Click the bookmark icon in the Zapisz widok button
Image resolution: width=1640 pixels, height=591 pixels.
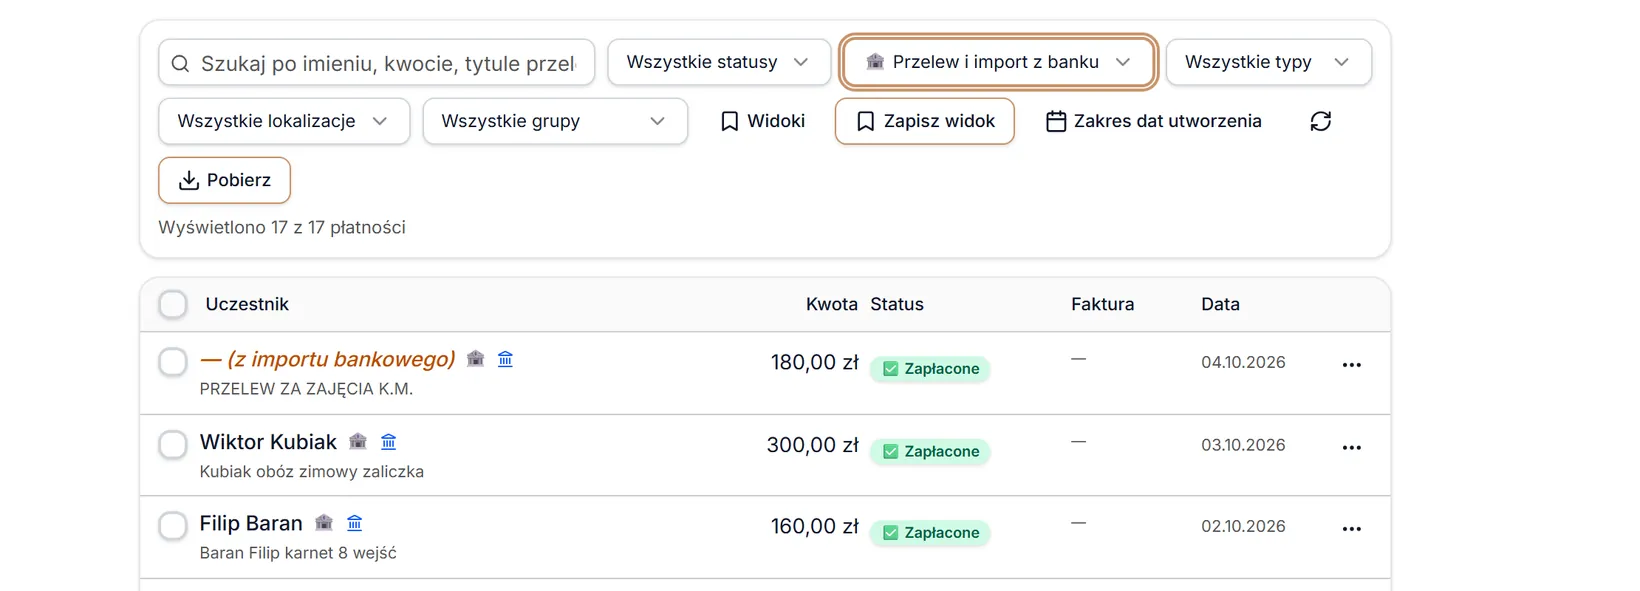866,121
